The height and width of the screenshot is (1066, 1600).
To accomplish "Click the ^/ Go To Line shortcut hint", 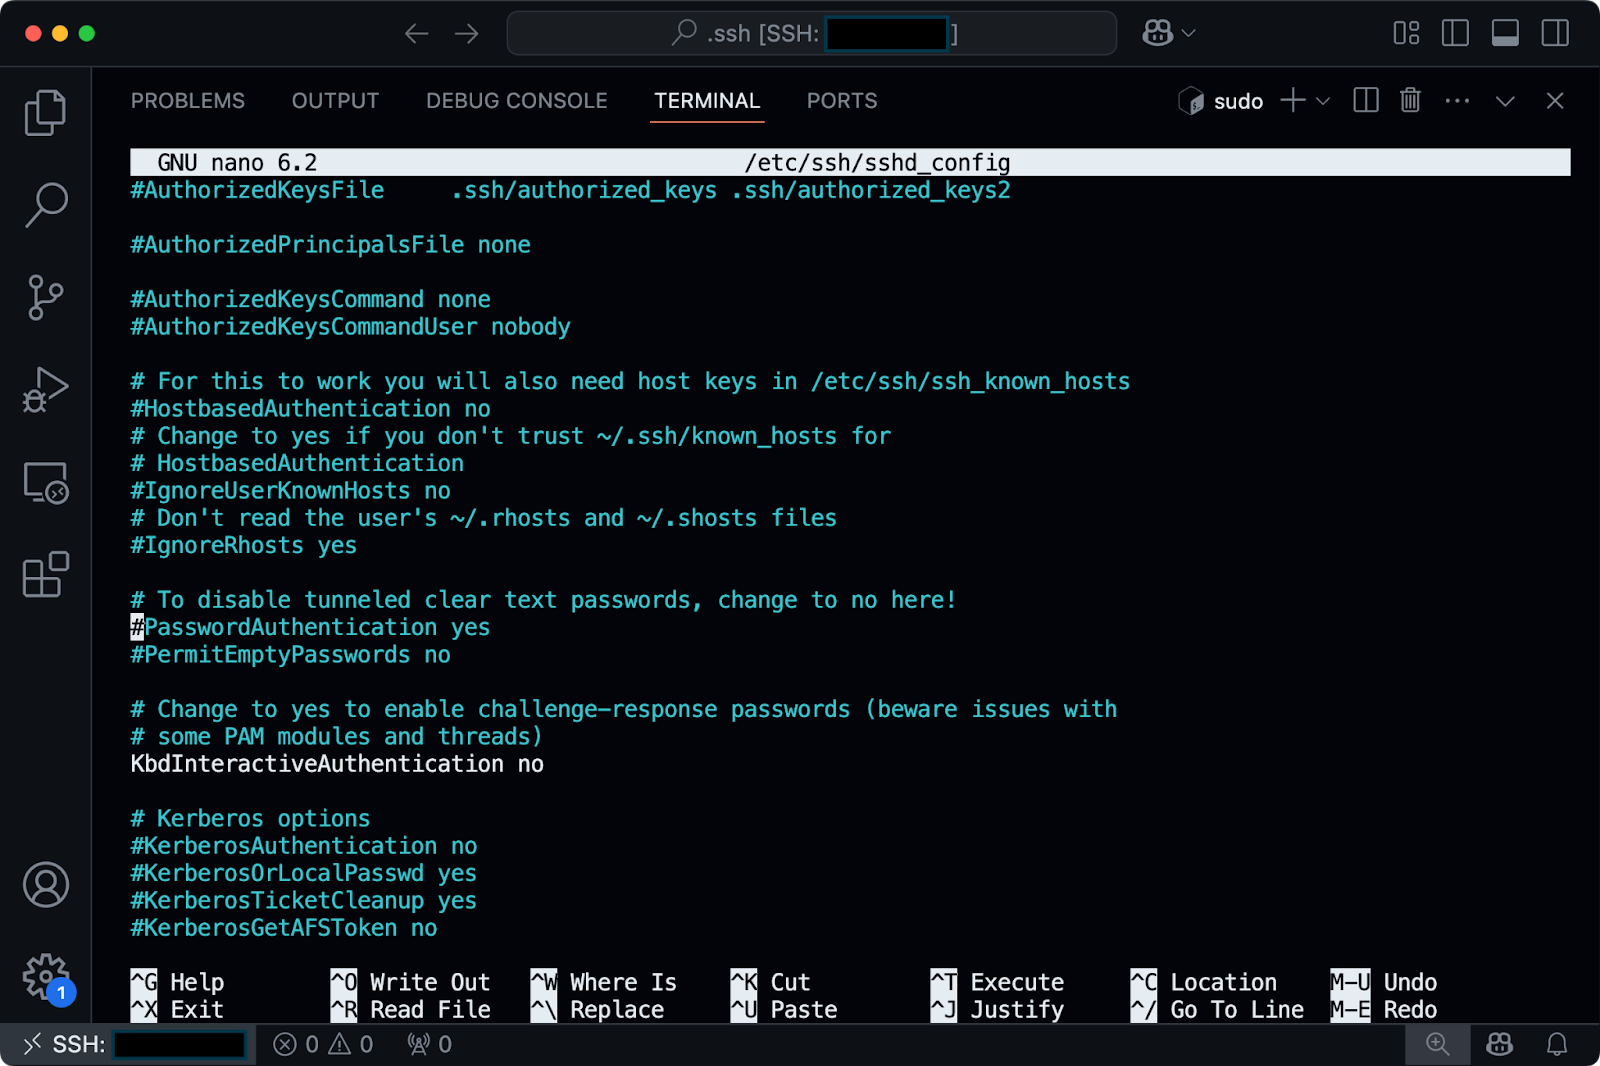I will 1217,1010.
